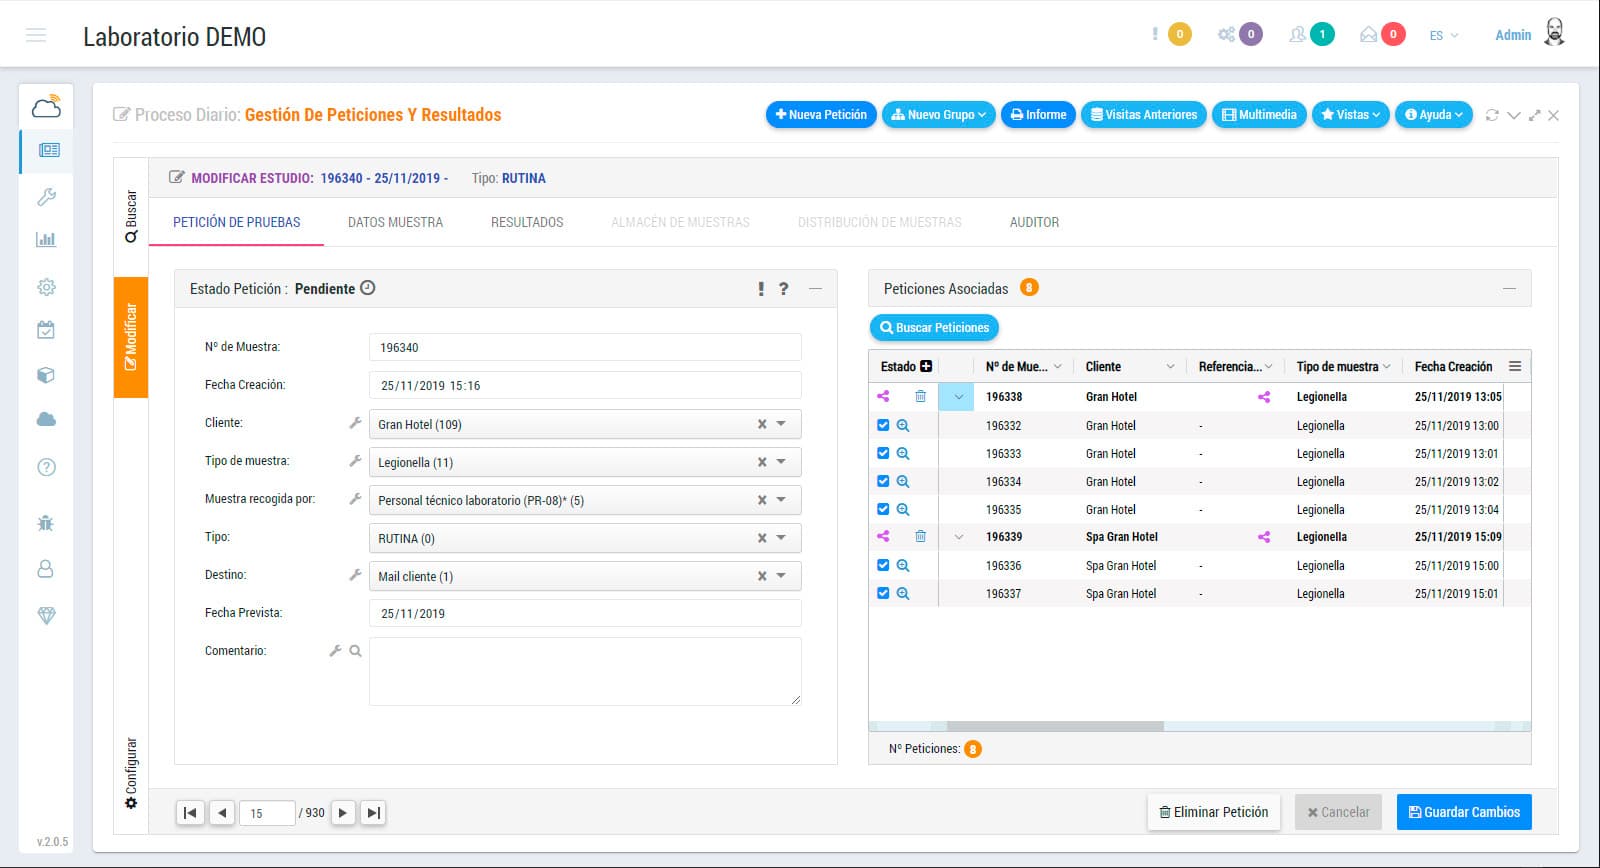Collapse the Estado Petición panel

(x=815, y=289)
